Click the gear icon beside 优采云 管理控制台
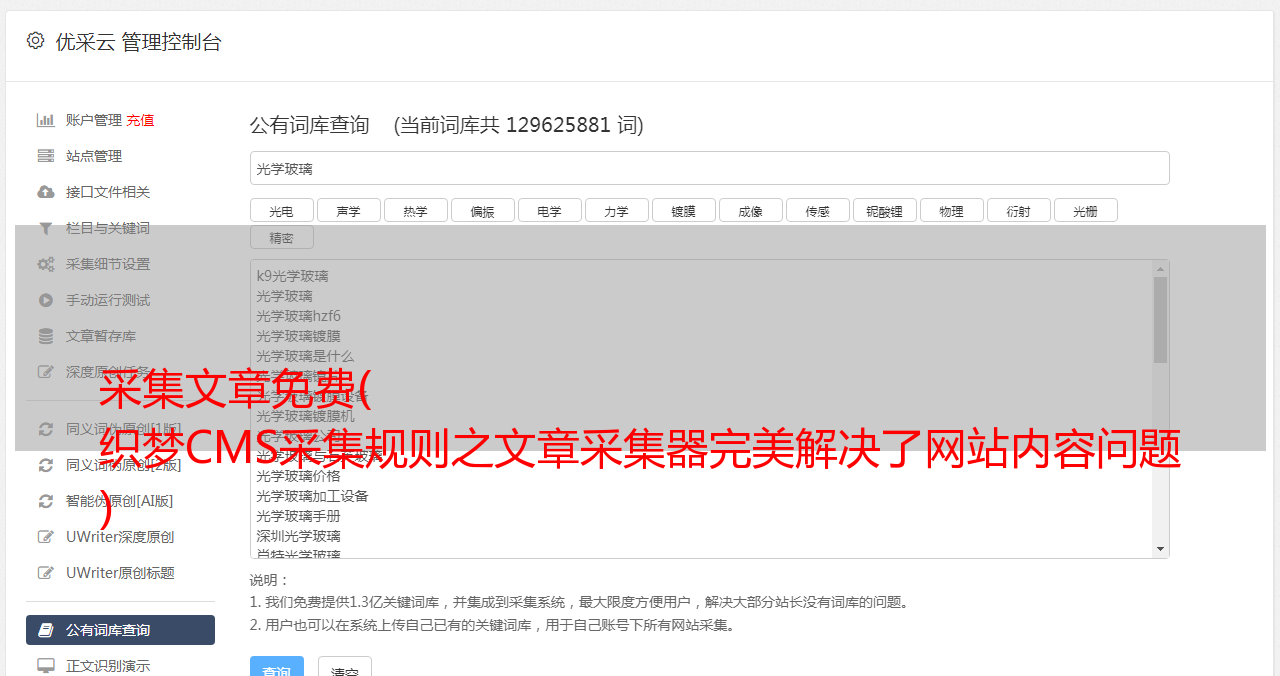This screenshot has height=676, width=1280. (35, 41)
